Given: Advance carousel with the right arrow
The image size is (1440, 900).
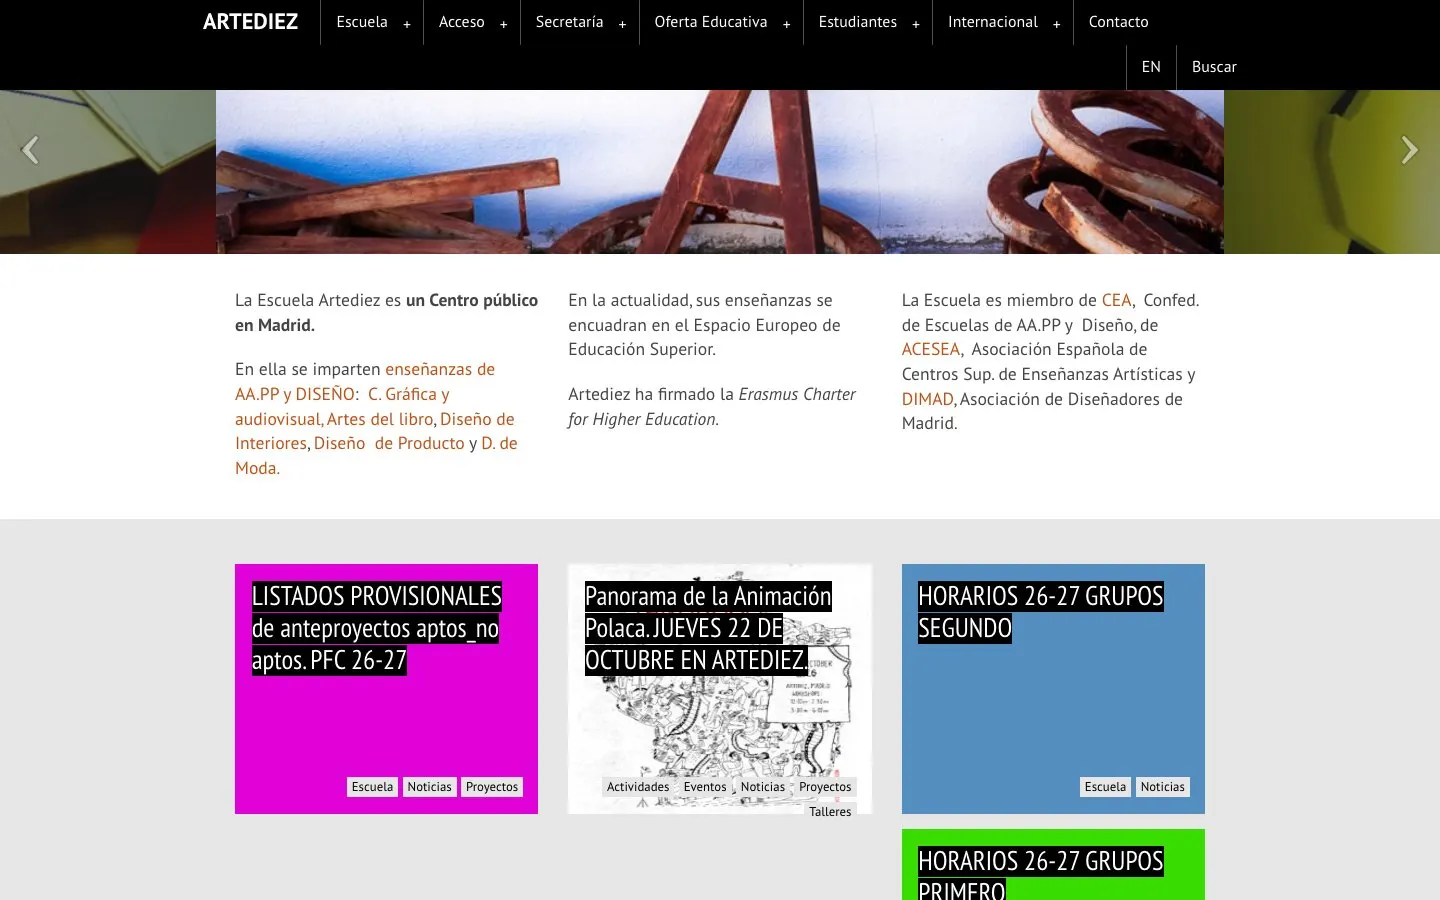Looking at the screenshot, I should (1409, 150).
